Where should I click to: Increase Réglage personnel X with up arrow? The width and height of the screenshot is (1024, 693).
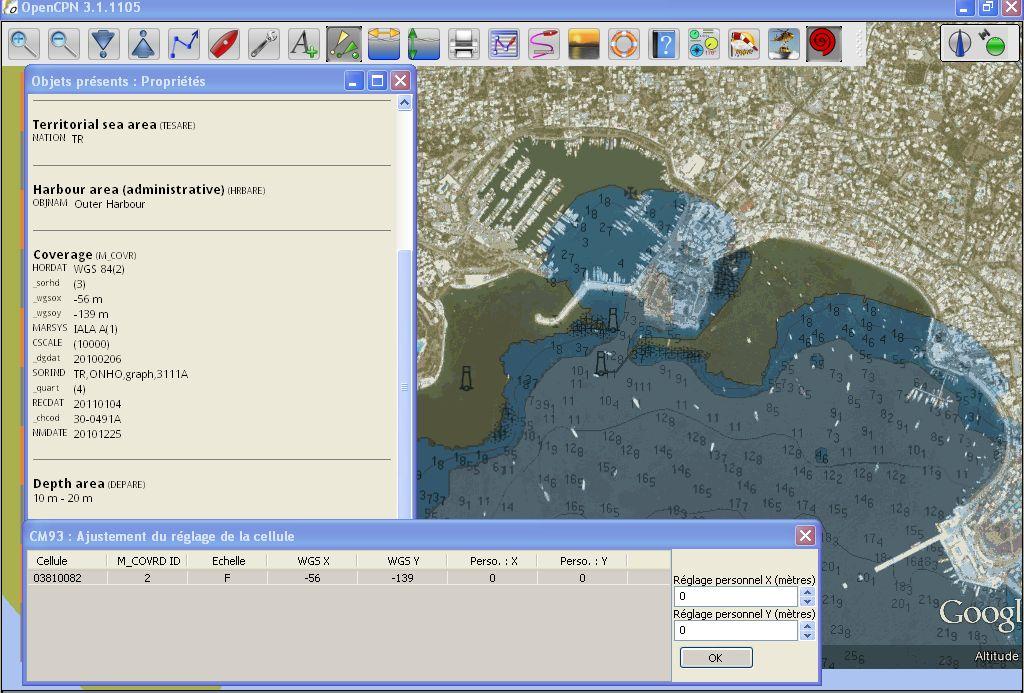pyautogui.click(x=808, y=591)
